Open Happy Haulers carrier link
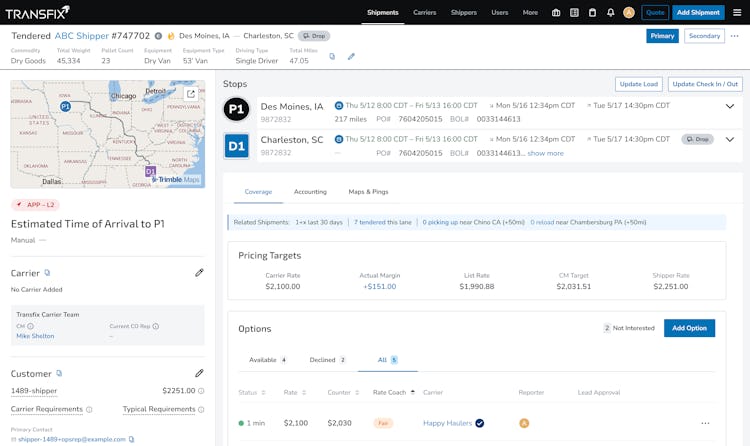This screenshot has height=446, width=750. coord(448,423)
